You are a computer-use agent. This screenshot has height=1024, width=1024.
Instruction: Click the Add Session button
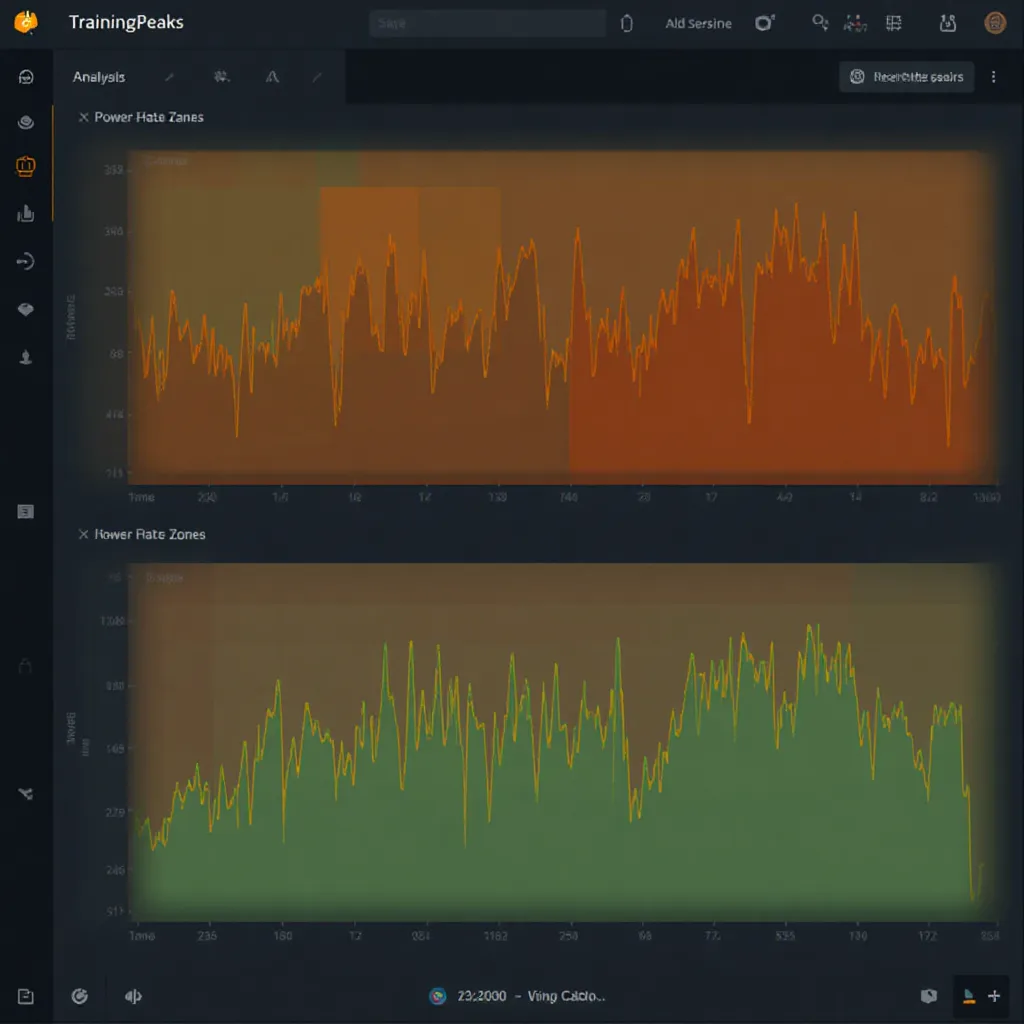[698, 23]
